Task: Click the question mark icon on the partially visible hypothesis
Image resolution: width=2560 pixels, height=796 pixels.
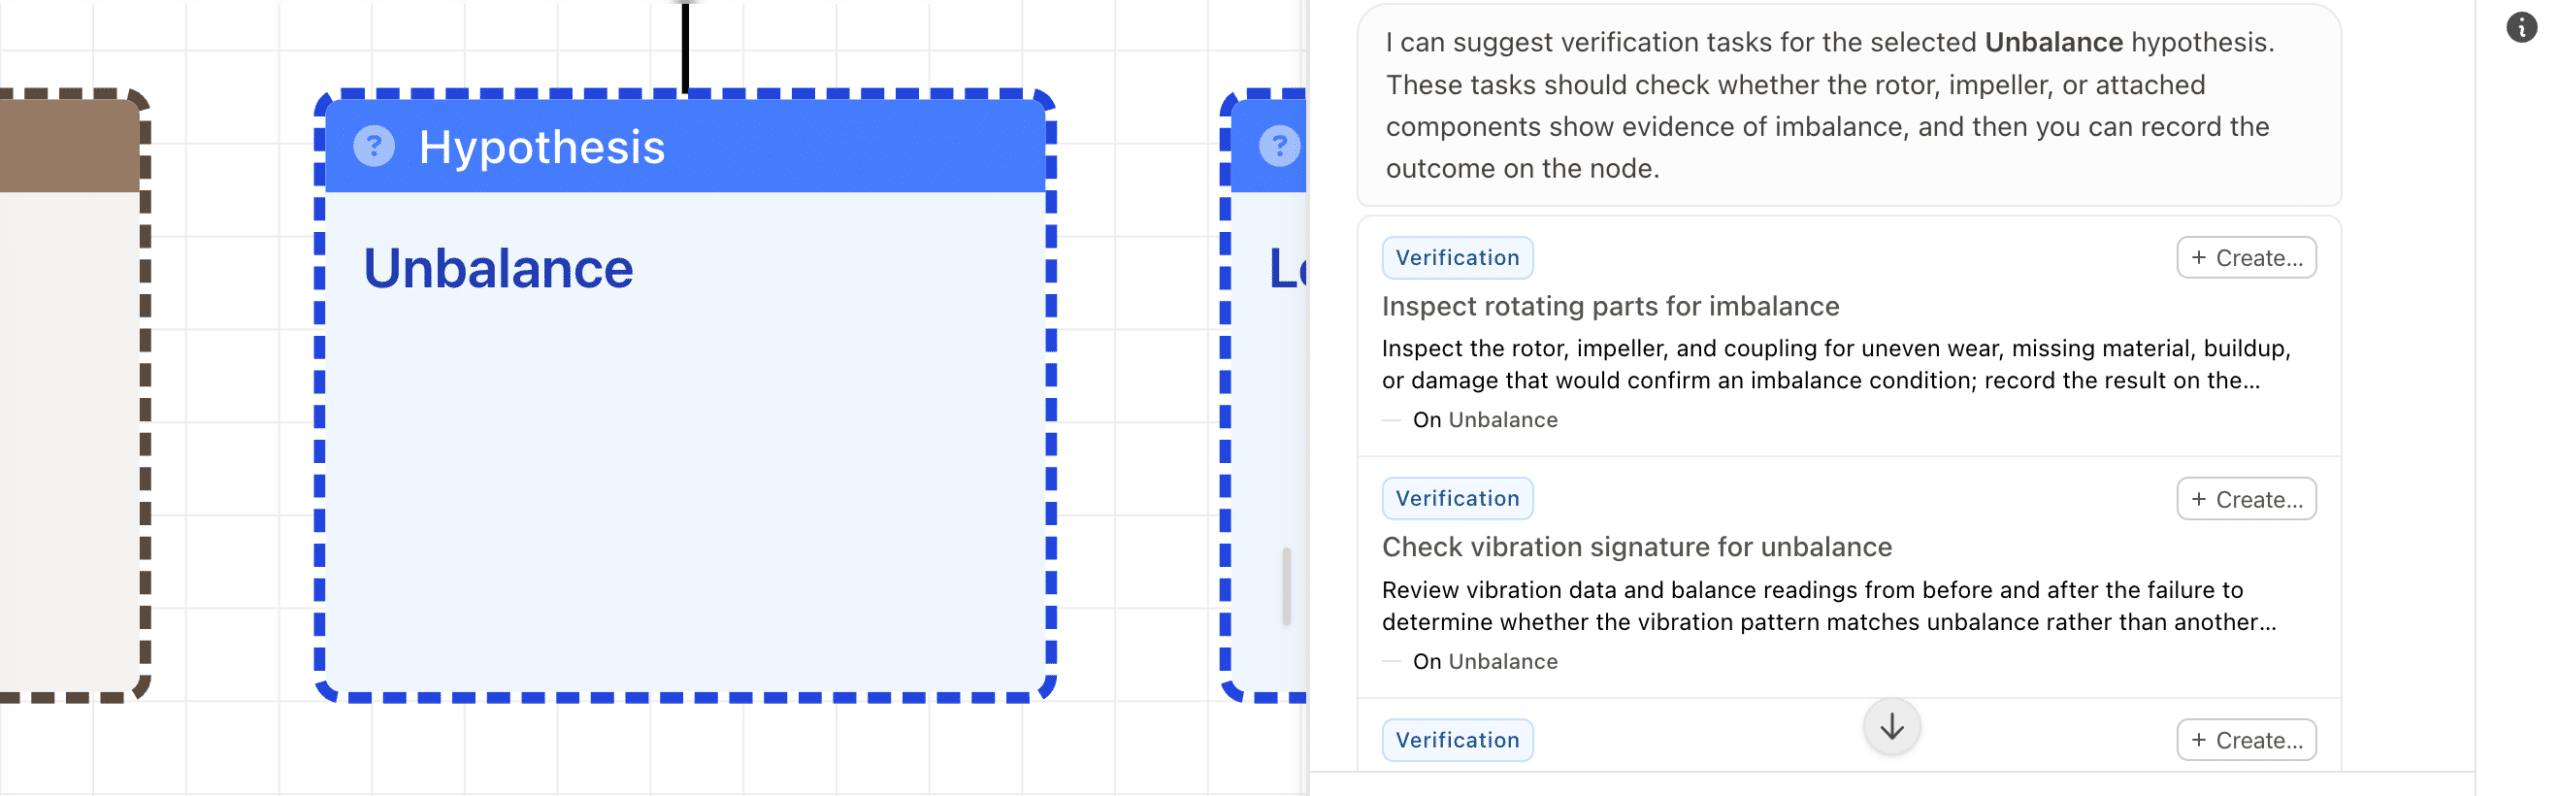Action: 1279,147
